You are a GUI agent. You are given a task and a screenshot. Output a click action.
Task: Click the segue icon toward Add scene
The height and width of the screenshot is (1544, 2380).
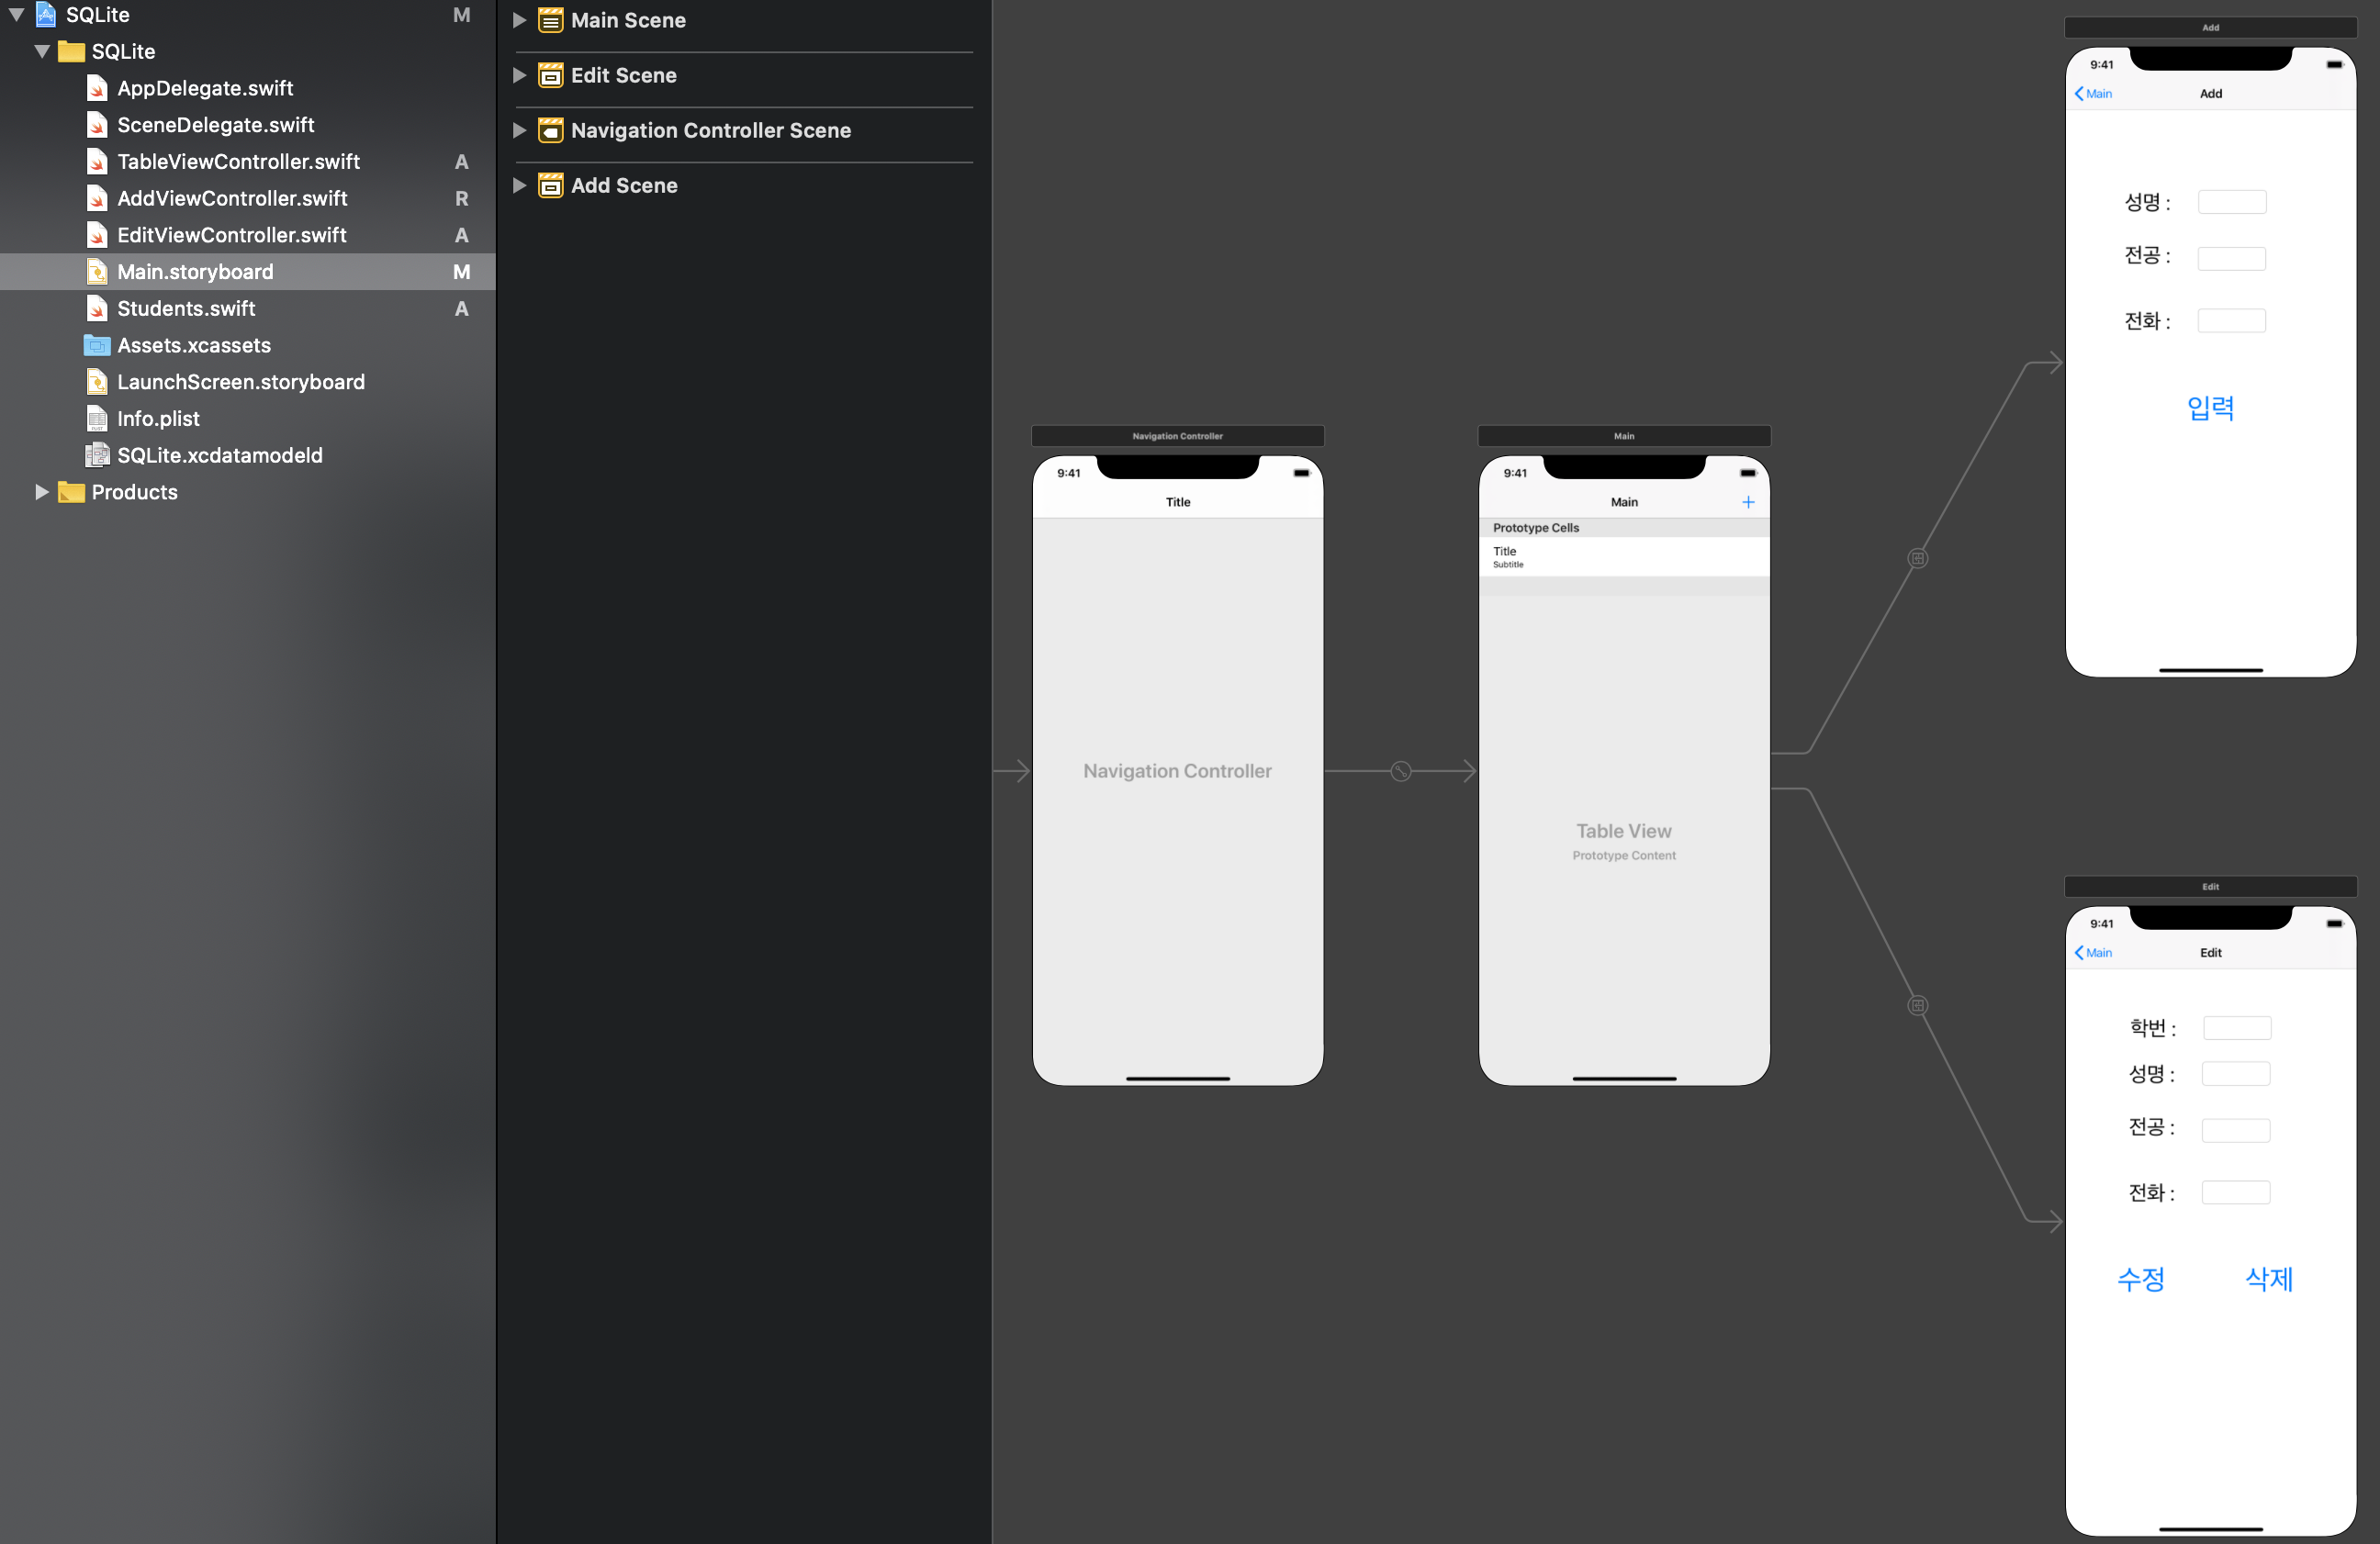[x=1917, y=558]
